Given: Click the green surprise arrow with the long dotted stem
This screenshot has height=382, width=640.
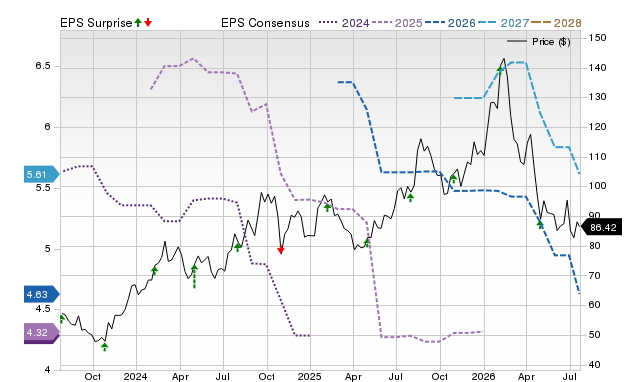Looking at the screenshot, I should pos(194,277).
